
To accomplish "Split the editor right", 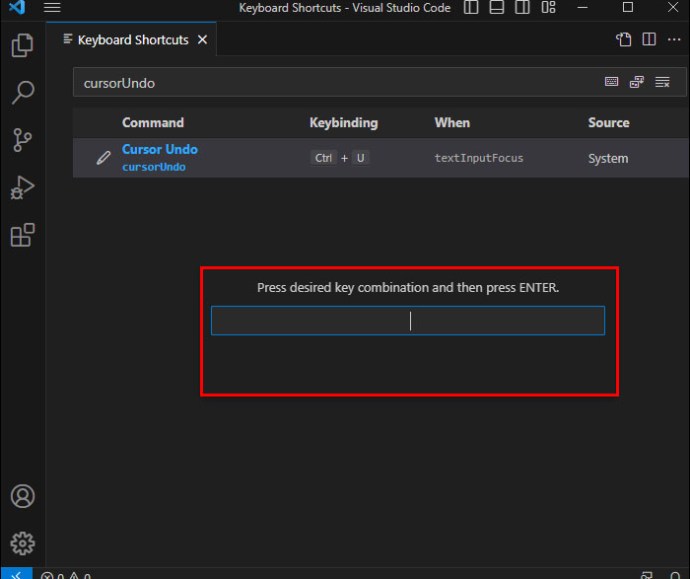I will point(649,40).
